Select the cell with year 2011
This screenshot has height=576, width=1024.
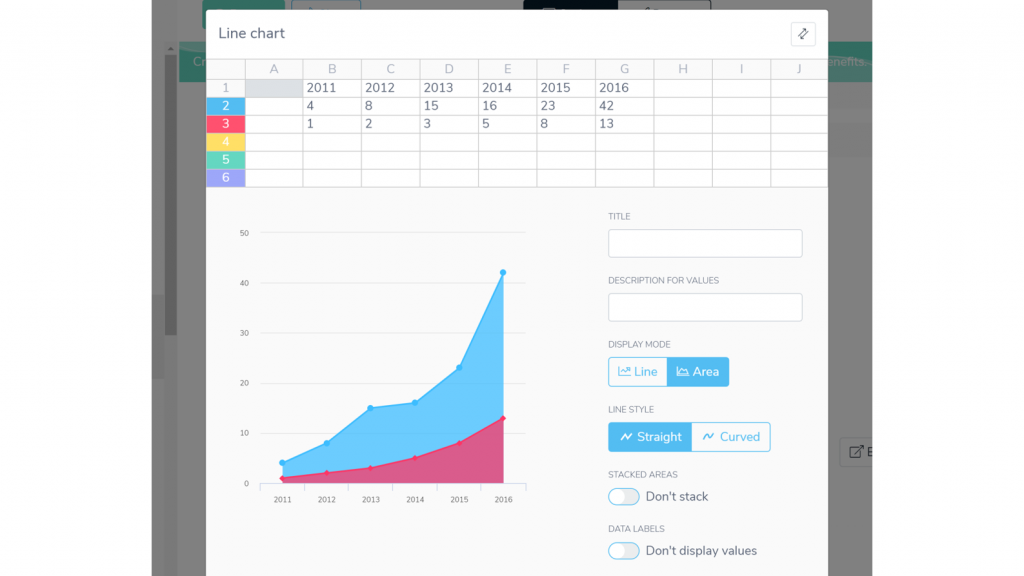[332, 88]
